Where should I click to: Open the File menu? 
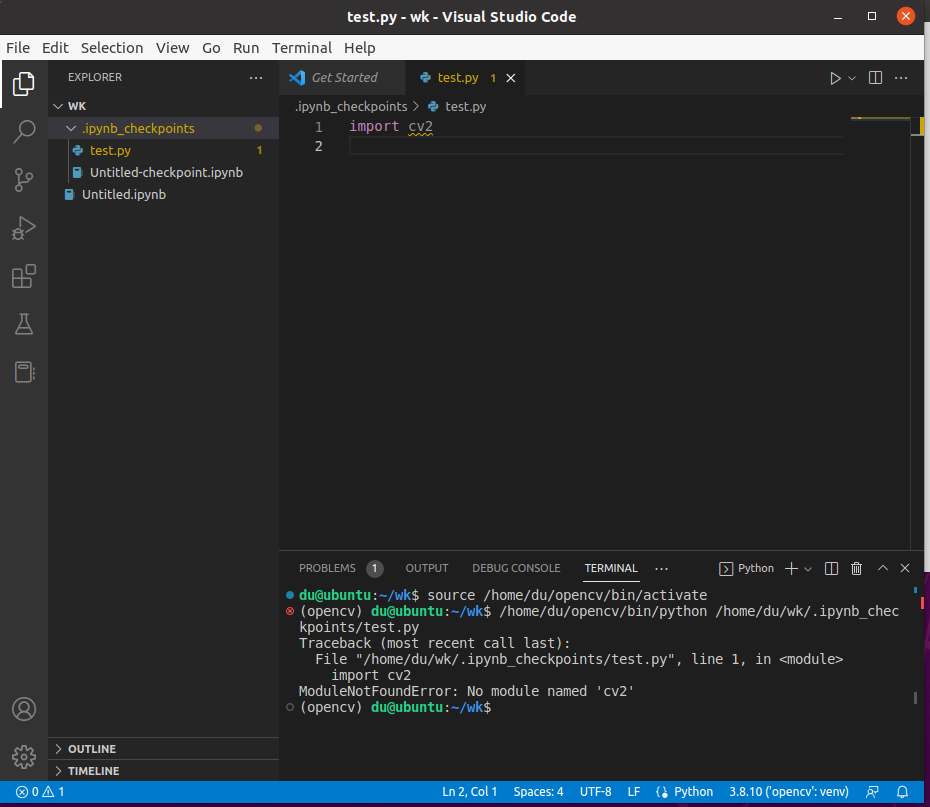pos(18,48)
